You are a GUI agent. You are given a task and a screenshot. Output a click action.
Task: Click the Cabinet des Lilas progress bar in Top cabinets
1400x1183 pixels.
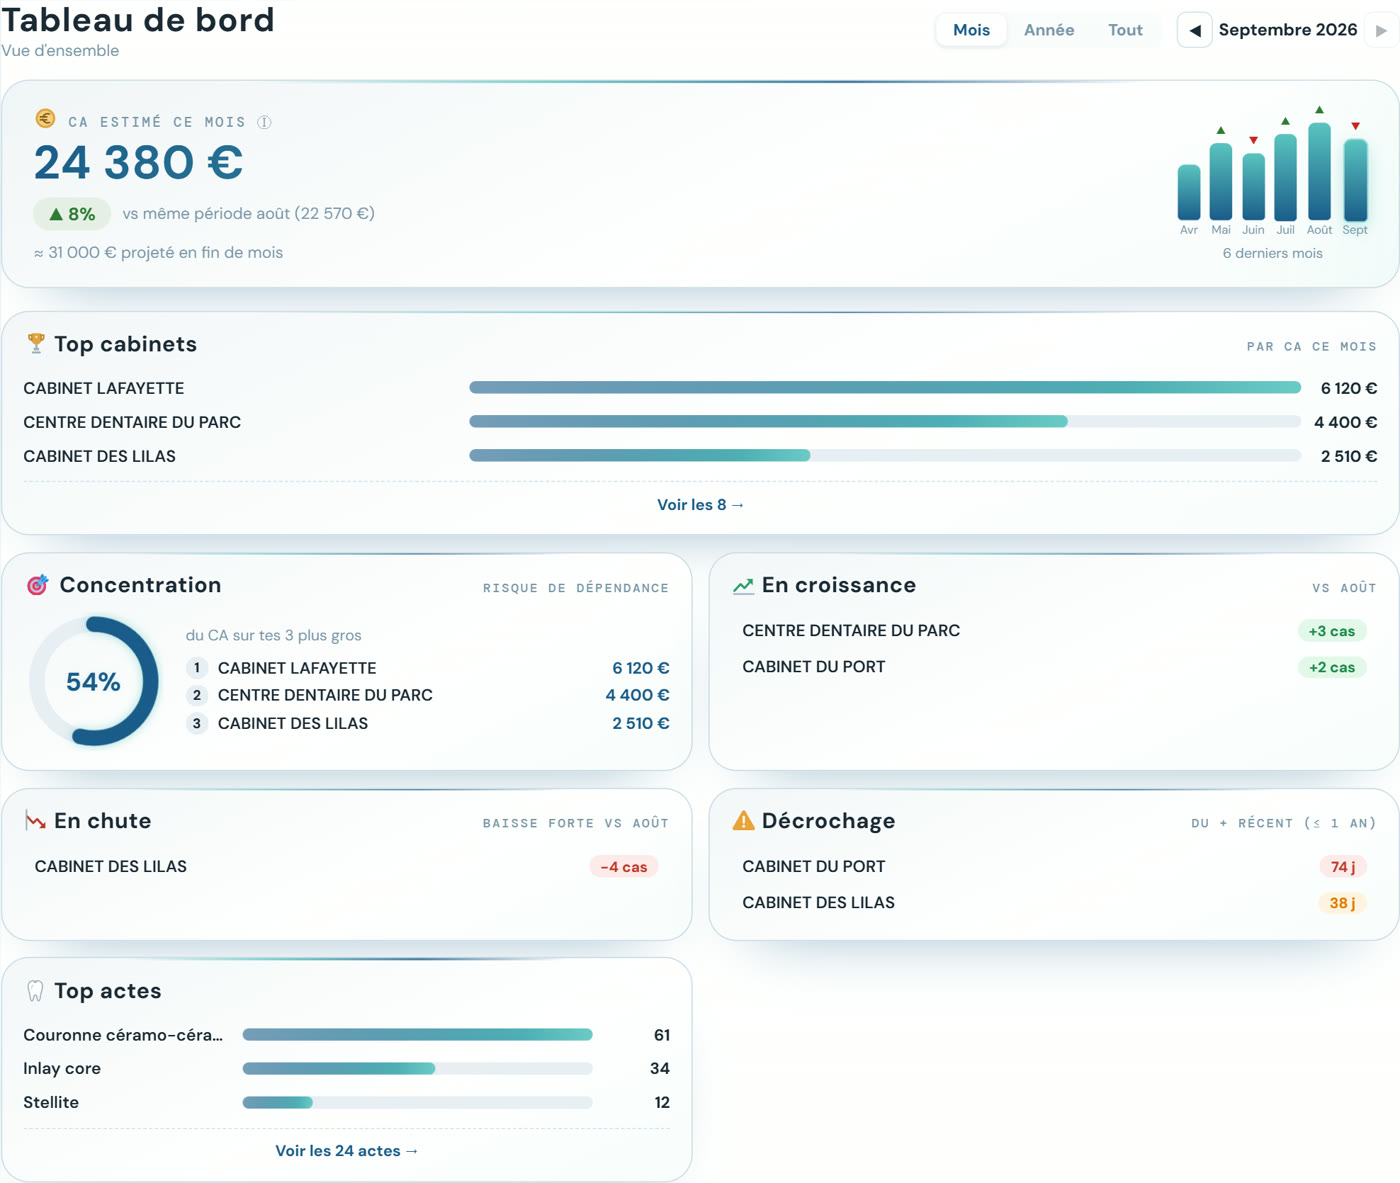(x=885, y=456)
